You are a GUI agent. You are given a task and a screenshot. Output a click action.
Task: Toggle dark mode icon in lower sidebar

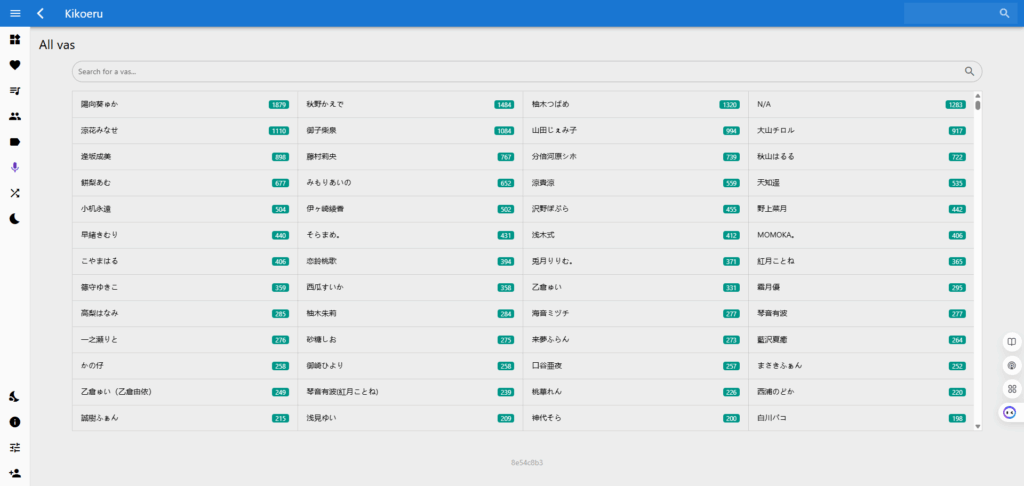[15, 396]
